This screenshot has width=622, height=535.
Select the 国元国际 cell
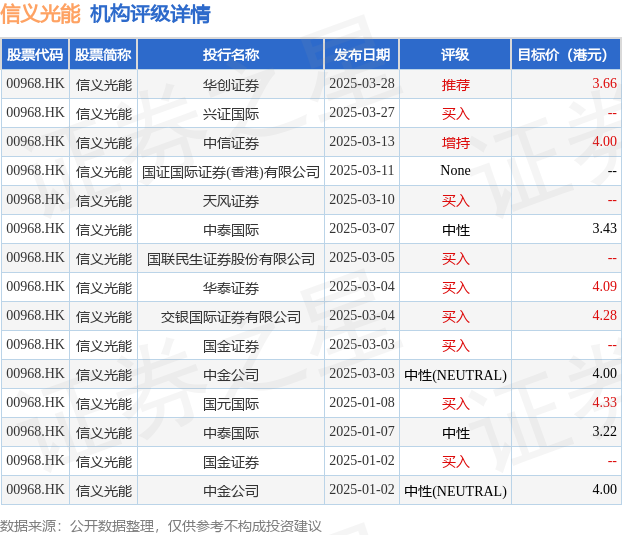tap(231, 403)
